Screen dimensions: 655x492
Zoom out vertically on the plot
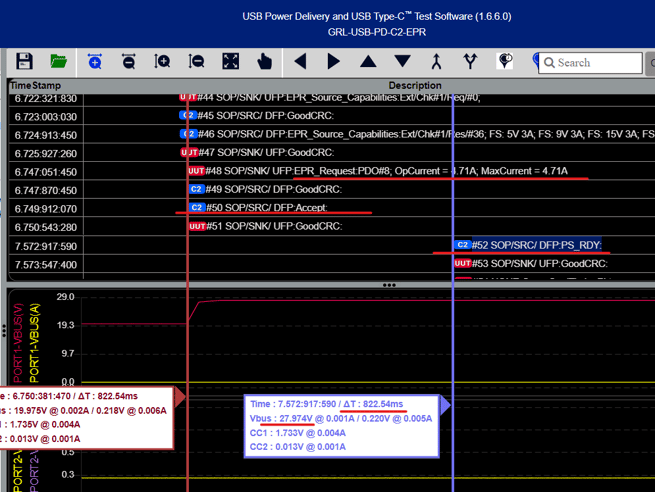pos(196,61)
